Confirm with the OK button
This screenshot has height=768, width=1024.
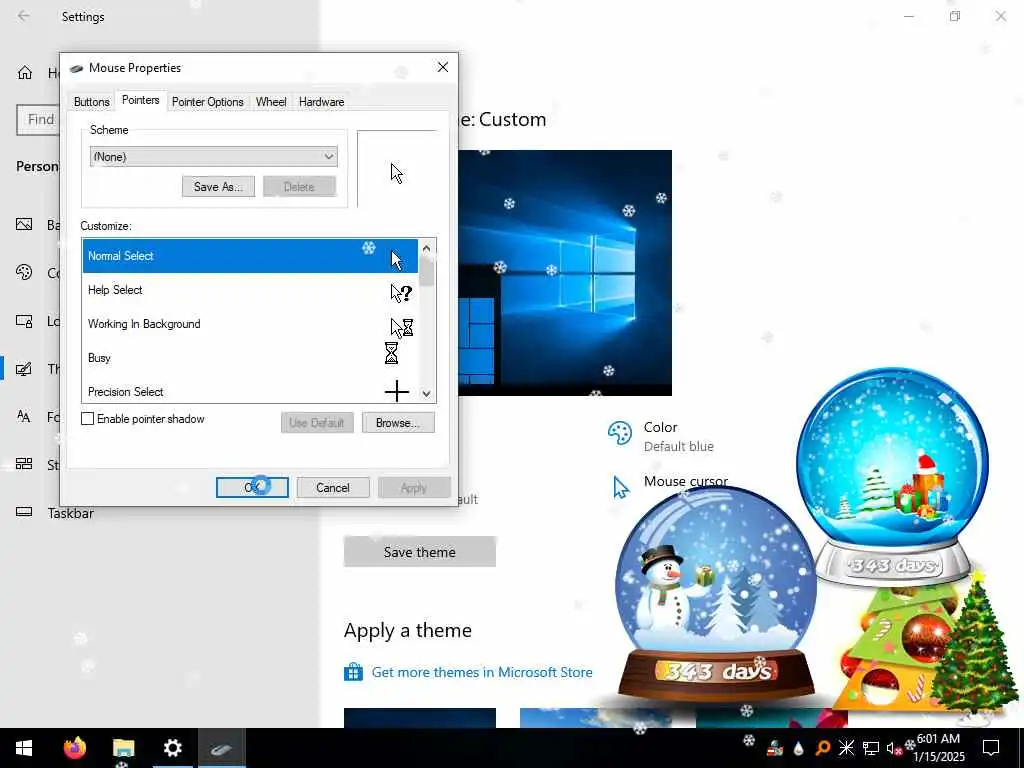point(252,488)
